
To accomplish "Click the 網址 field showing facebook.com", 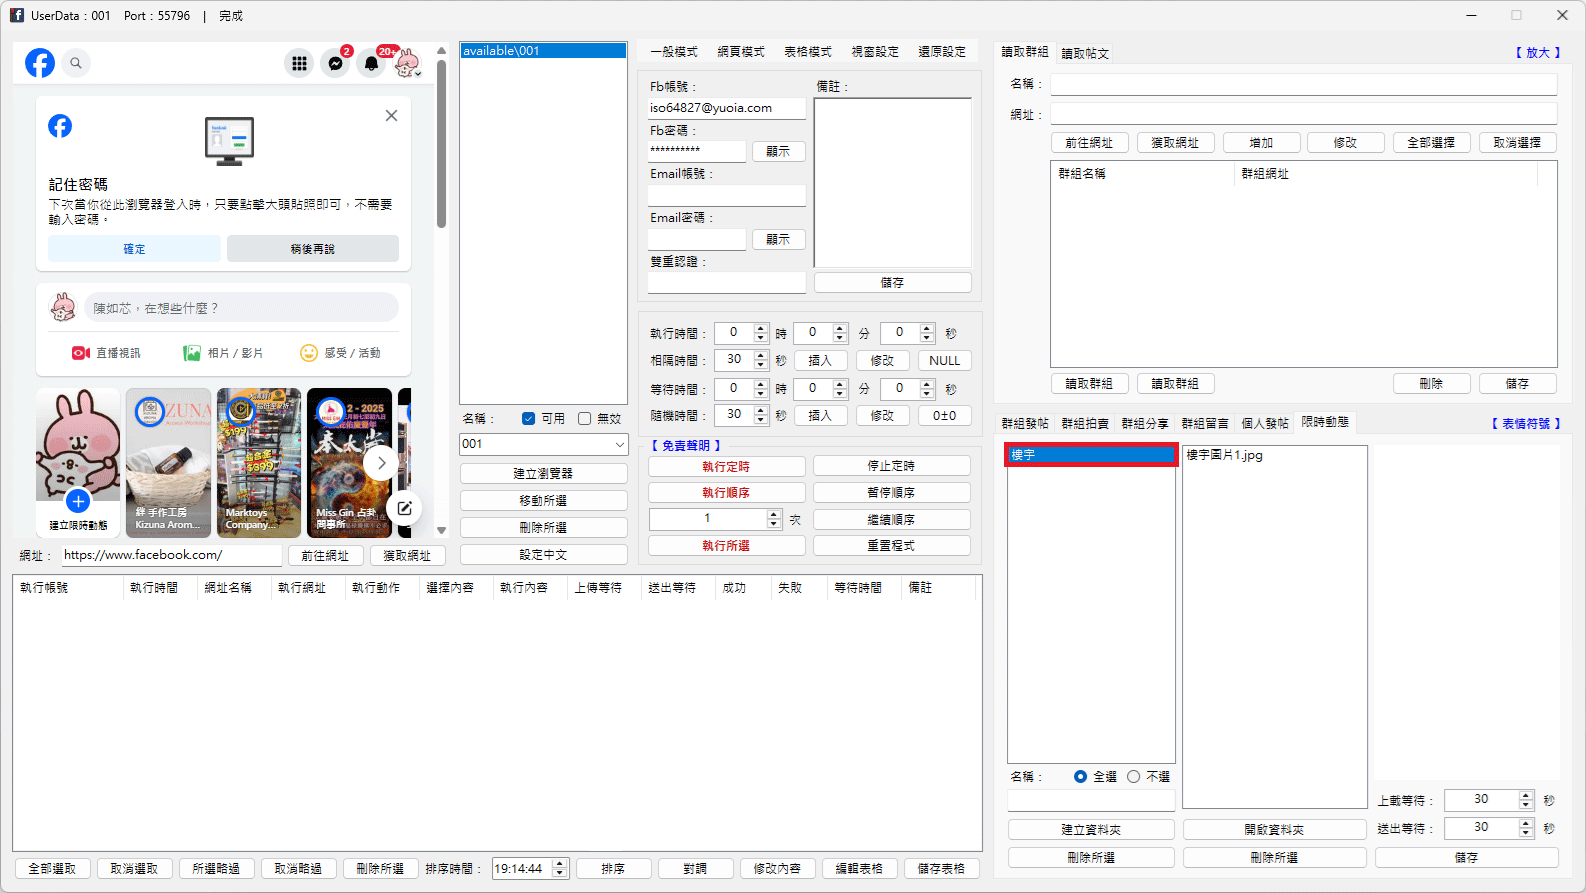I will tap(171, 554).
